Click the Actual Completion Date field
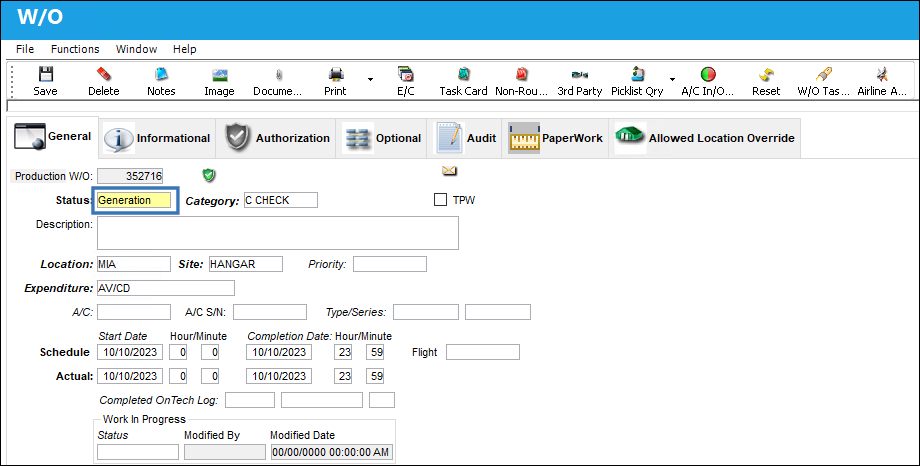Screen dimensions: 920x466 click(279, 376)
